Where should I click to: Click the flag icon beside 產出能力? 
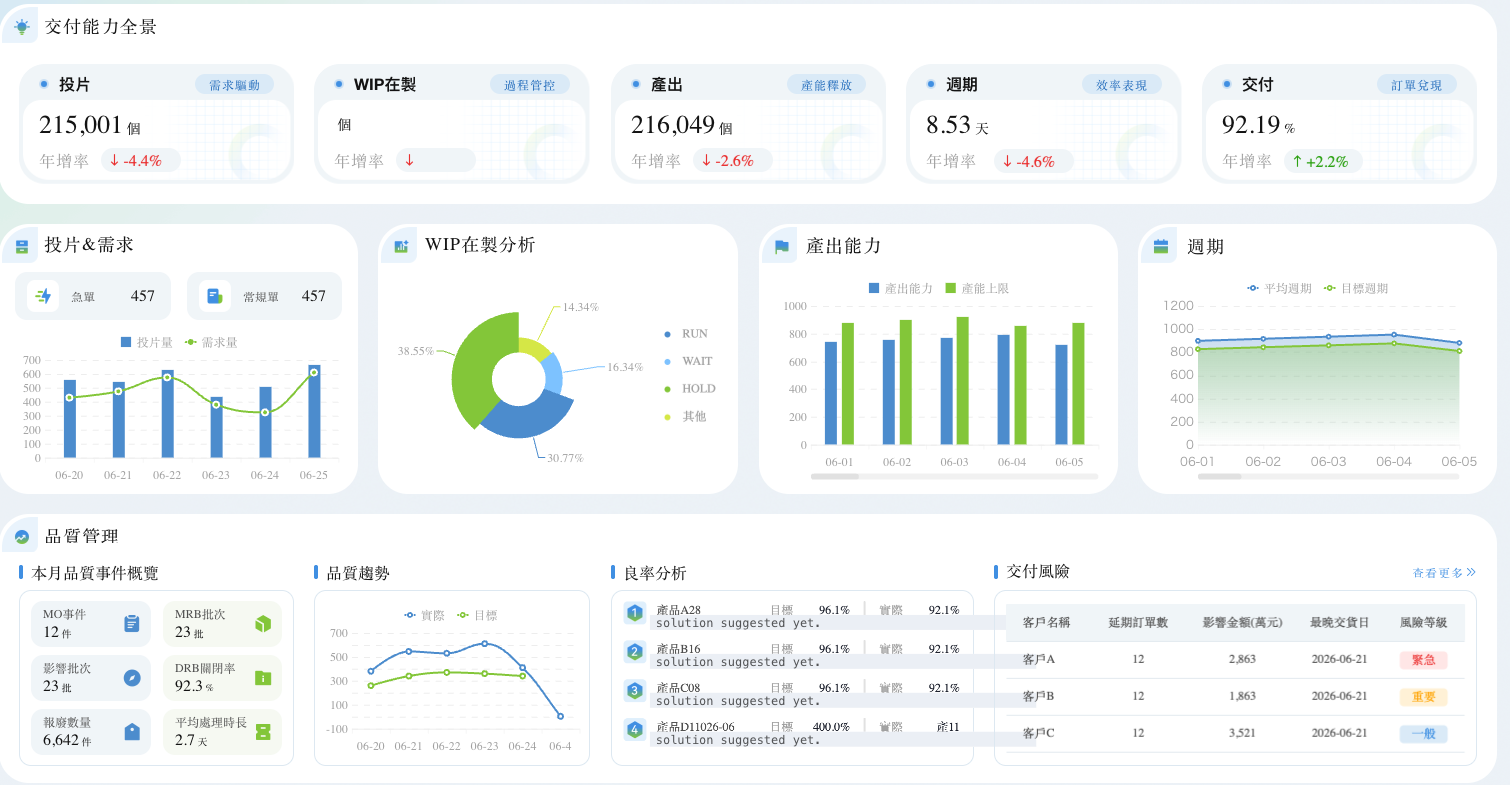(x=782, y=246)
